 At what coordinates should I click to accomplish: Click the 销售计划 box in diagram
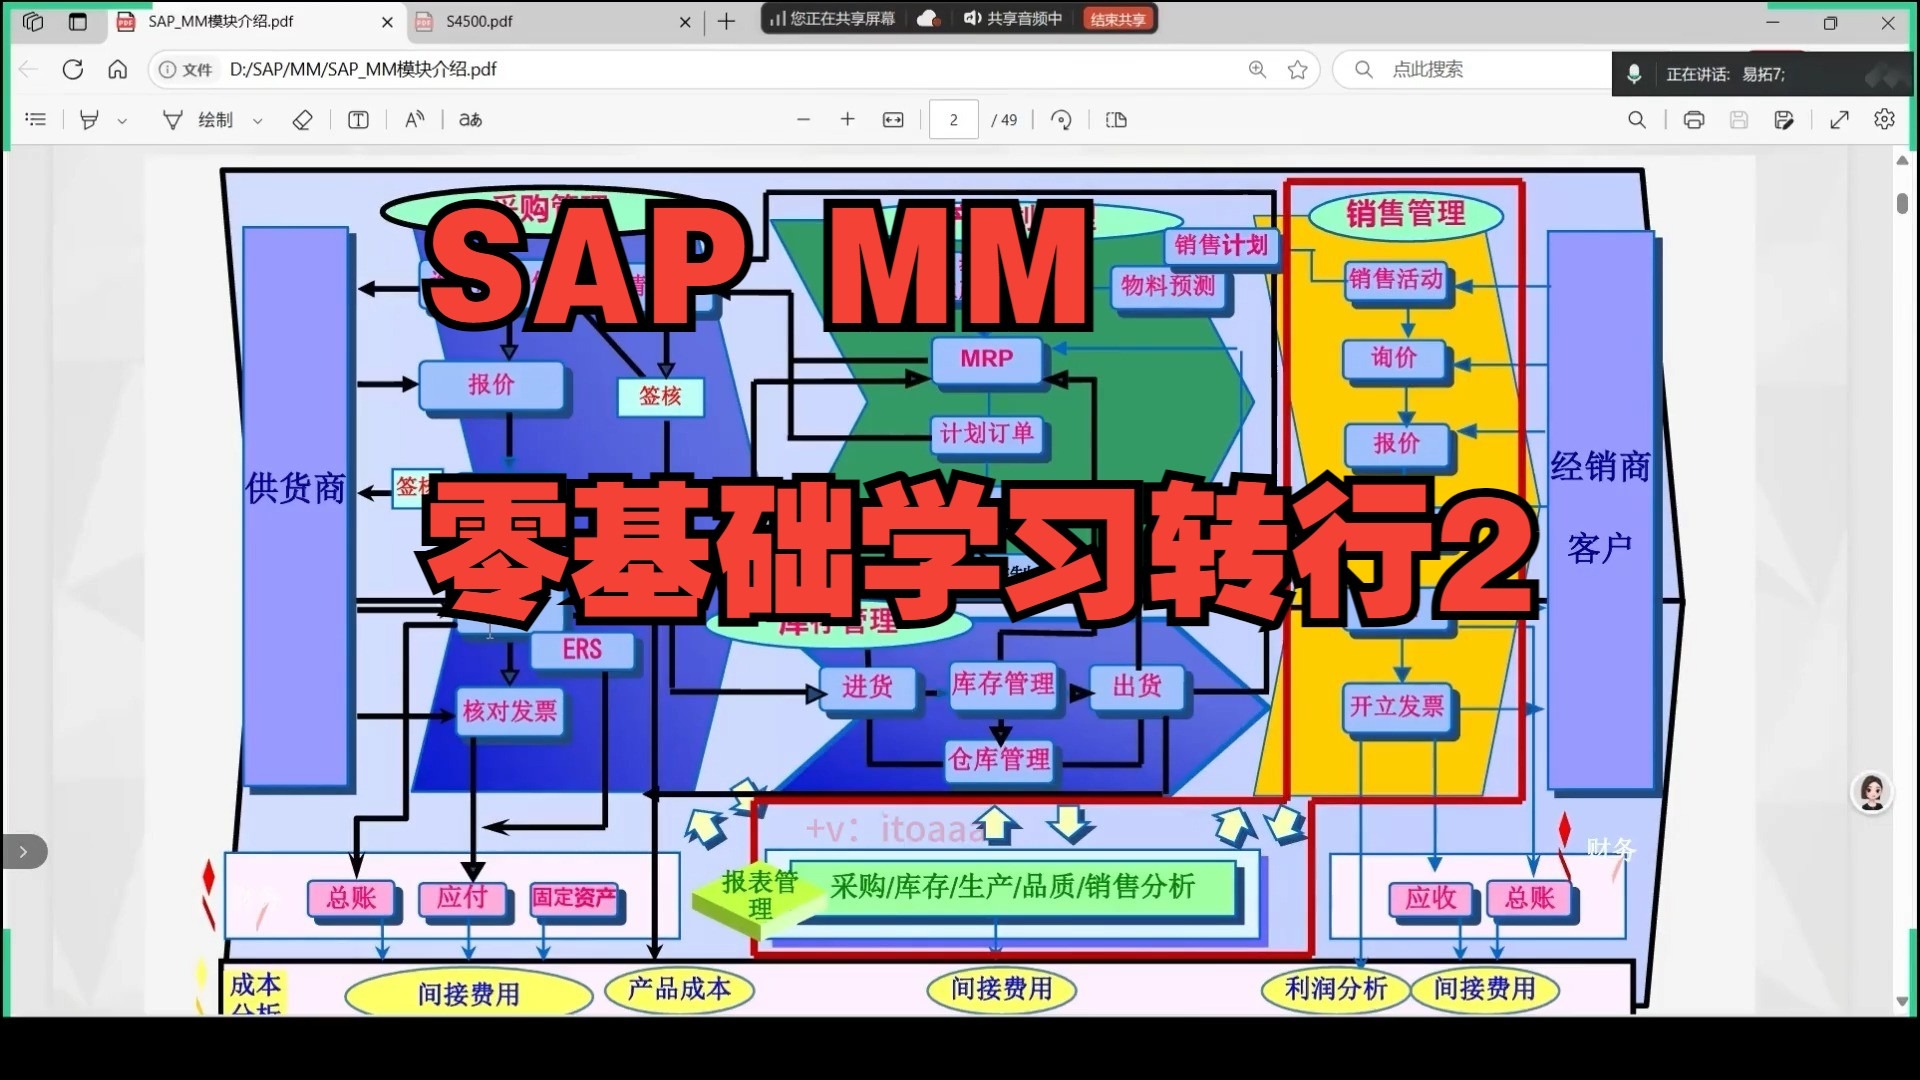click(x=1221, y=246)
